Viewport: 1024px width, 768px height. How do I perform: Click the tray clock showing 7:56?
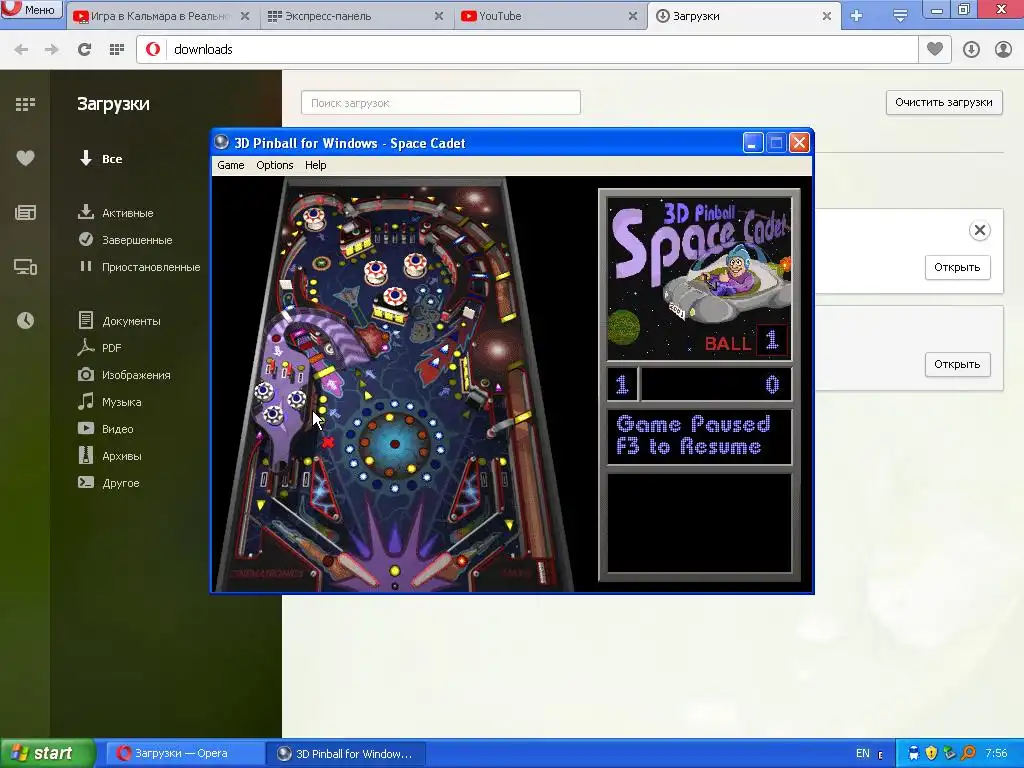(996, 754)
